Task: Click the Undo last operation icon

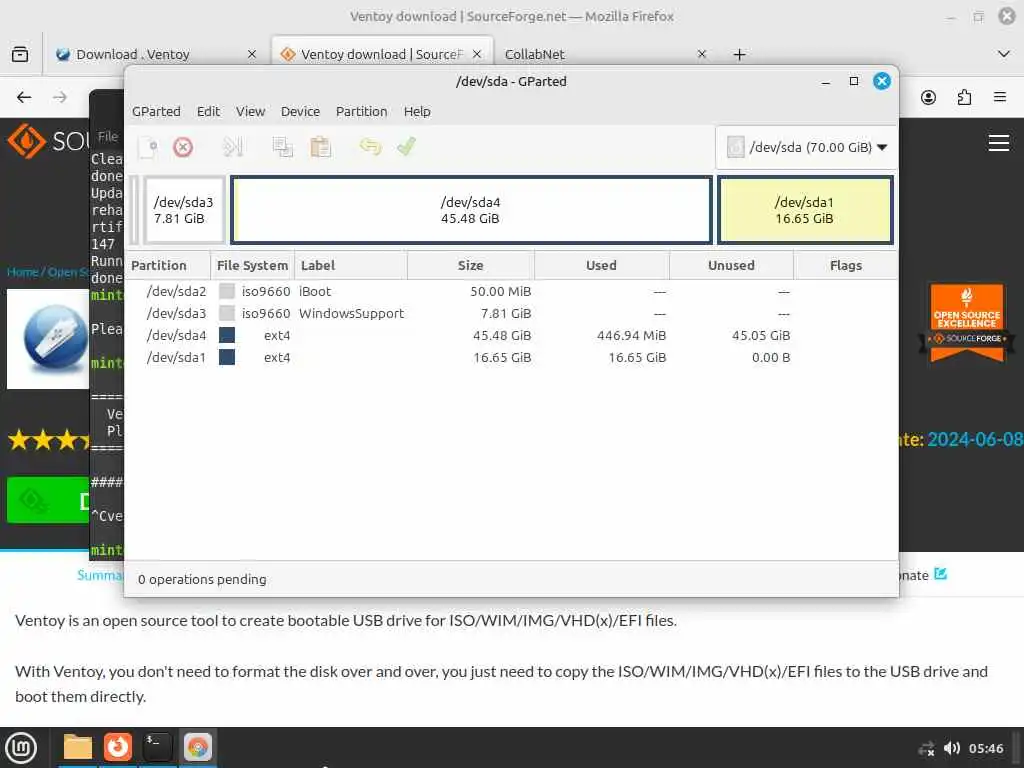Action: 370,146
